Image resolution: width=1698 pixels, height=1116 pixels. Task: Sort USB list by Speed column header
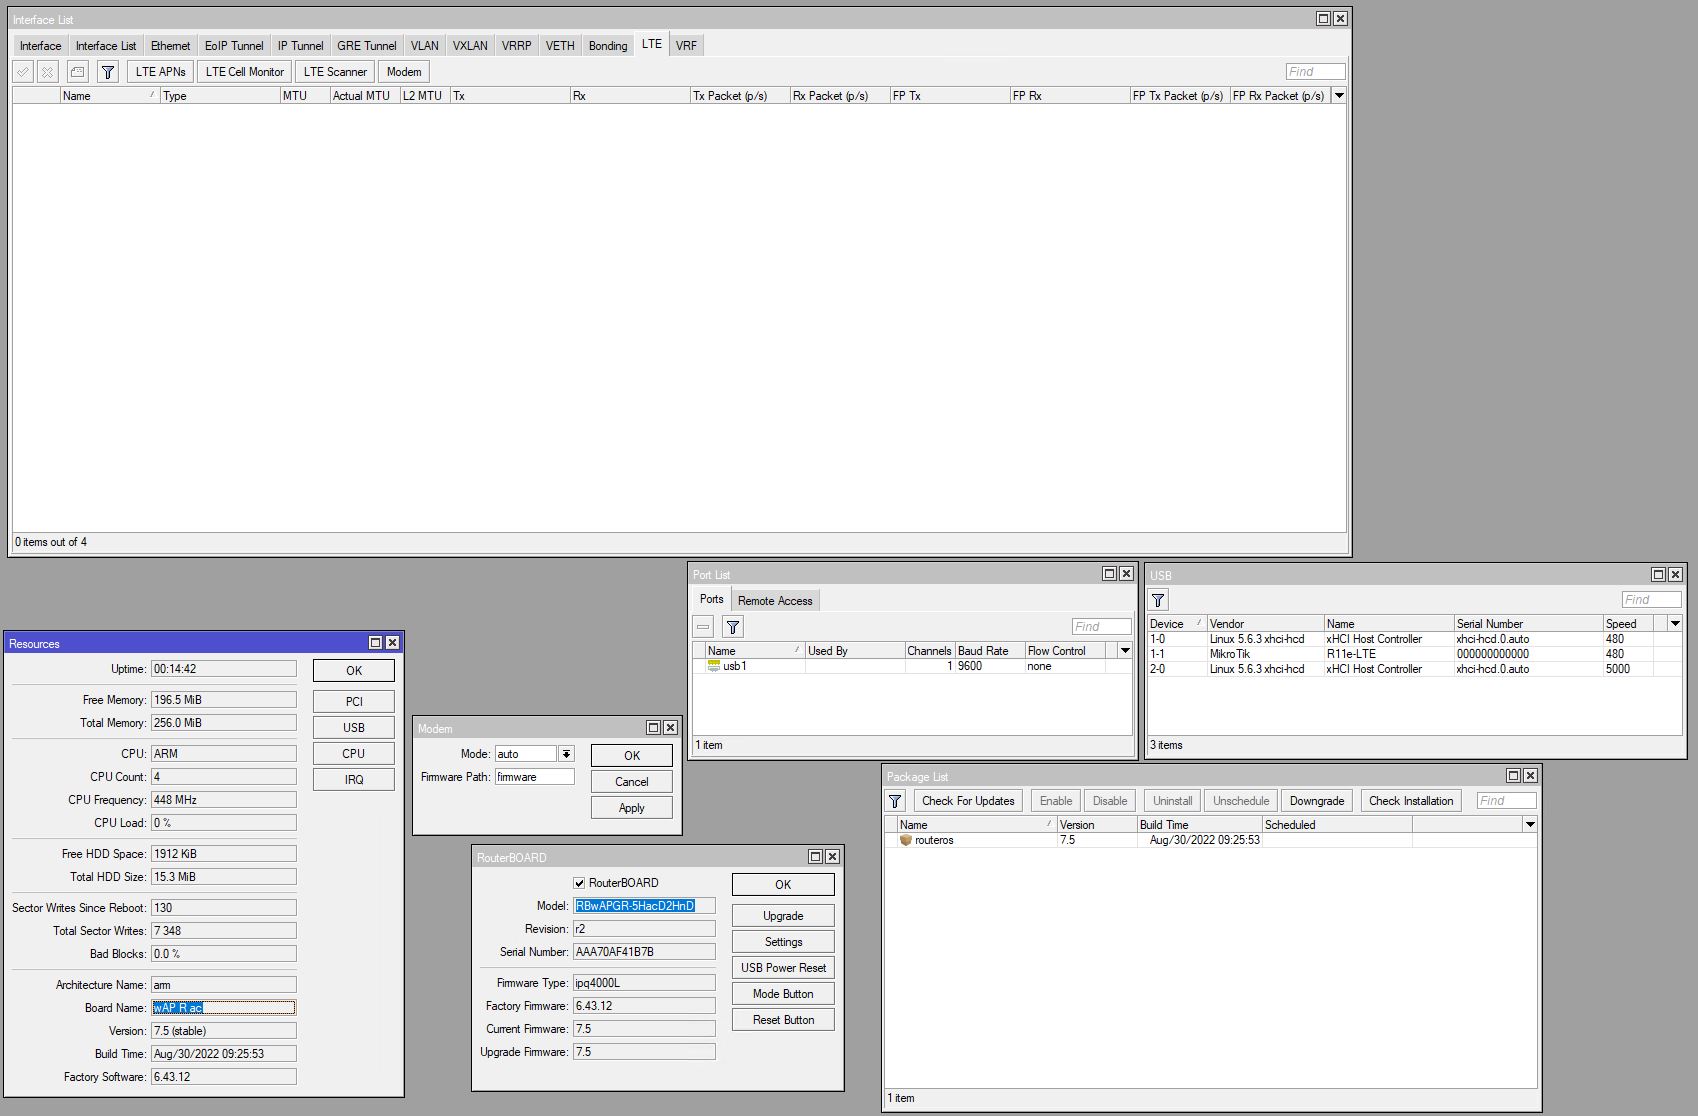click(x=1628, y=624)
